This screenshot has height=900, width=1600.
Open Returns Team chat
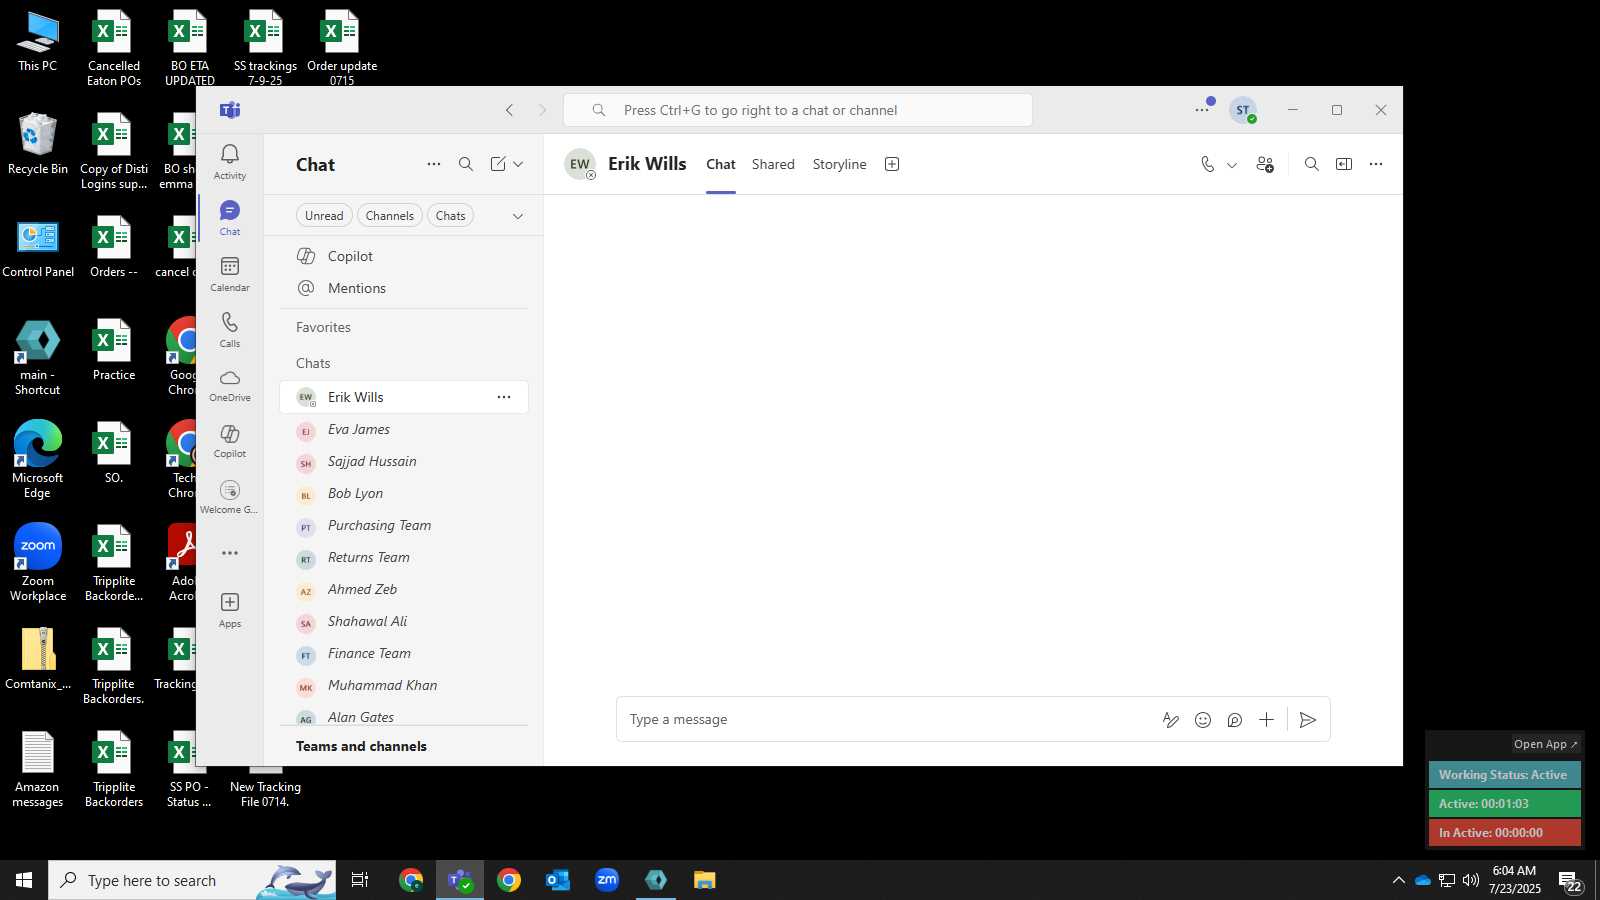click(404, 557)
